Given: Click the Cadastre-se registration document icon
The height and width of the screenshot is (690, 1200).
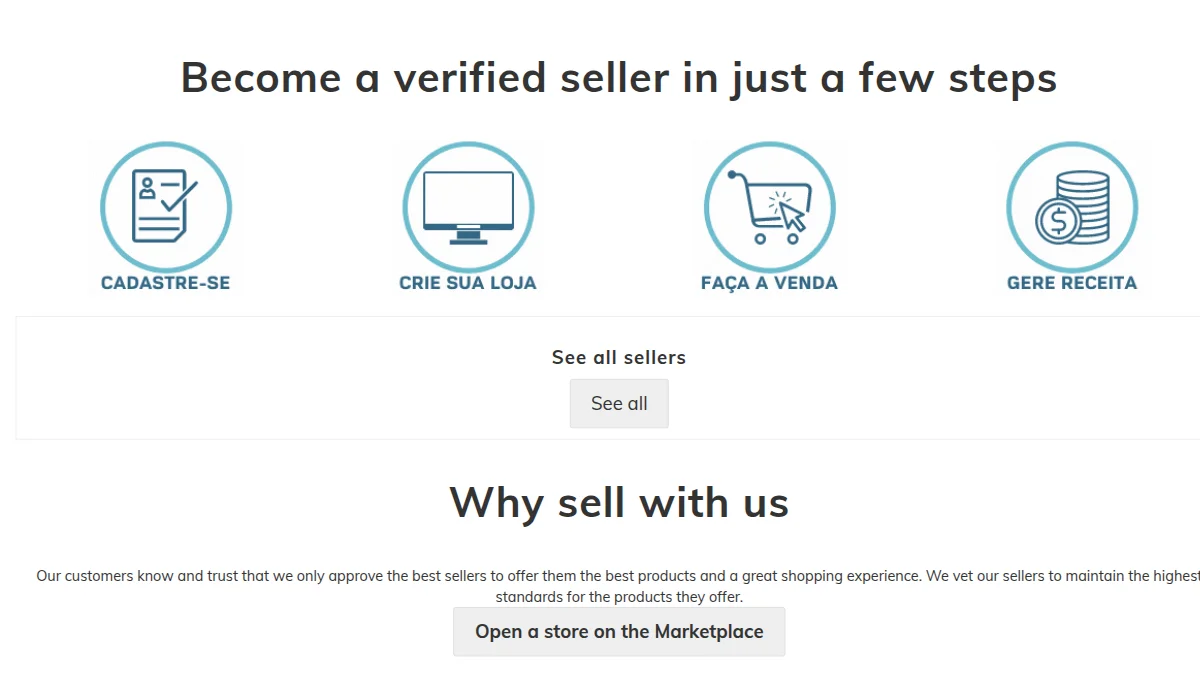Looking at the screenshot, I should coord(165,207).
